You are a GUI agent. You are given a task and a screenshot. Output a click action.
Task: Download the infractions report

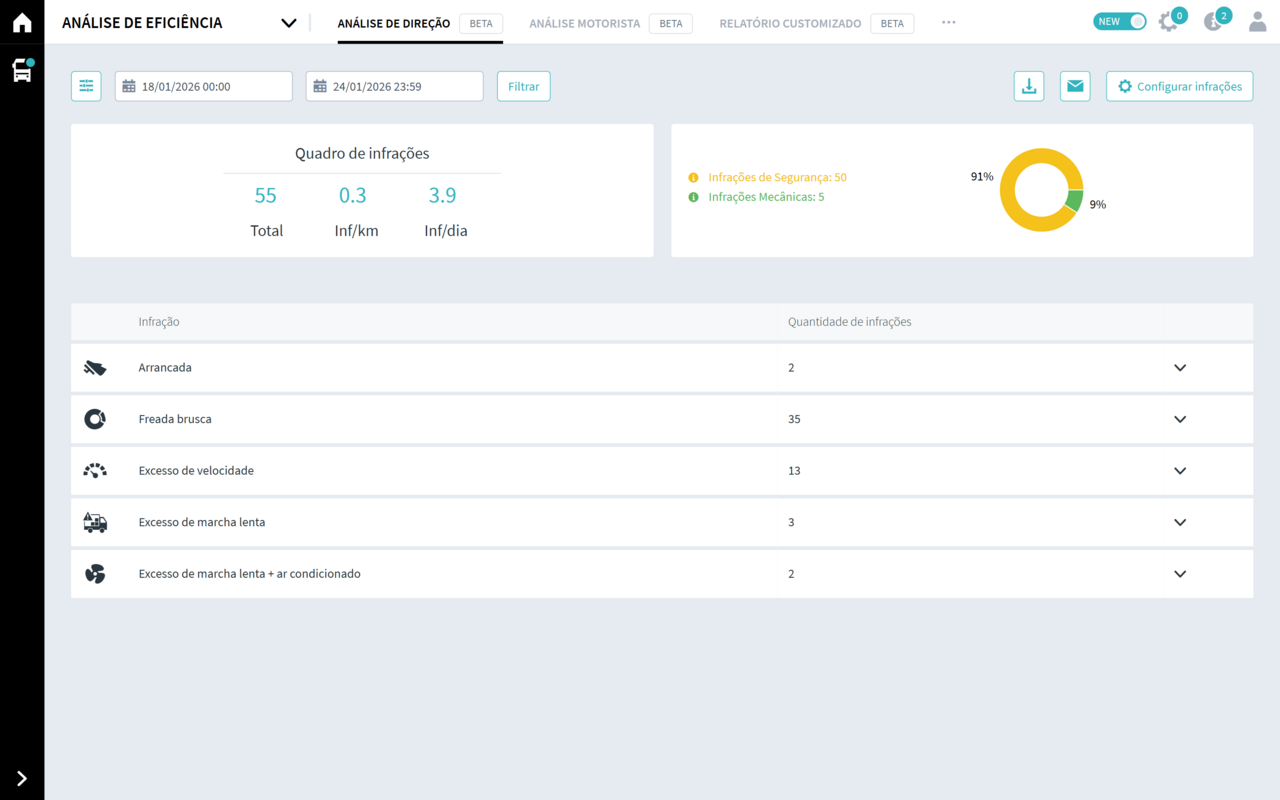tap(1028, 87)
